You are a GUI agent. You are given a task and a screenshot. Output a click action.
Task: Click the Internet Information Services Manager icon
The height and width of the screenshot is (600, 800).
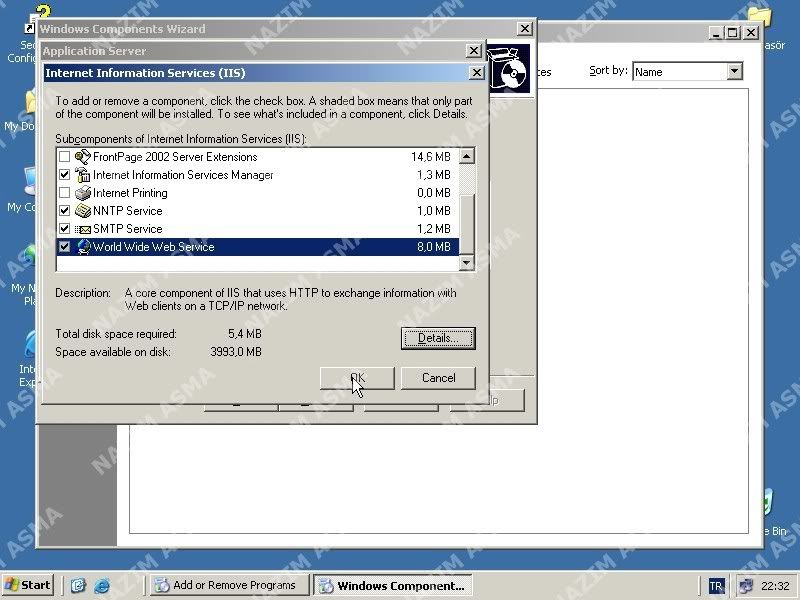coord(83,174)
